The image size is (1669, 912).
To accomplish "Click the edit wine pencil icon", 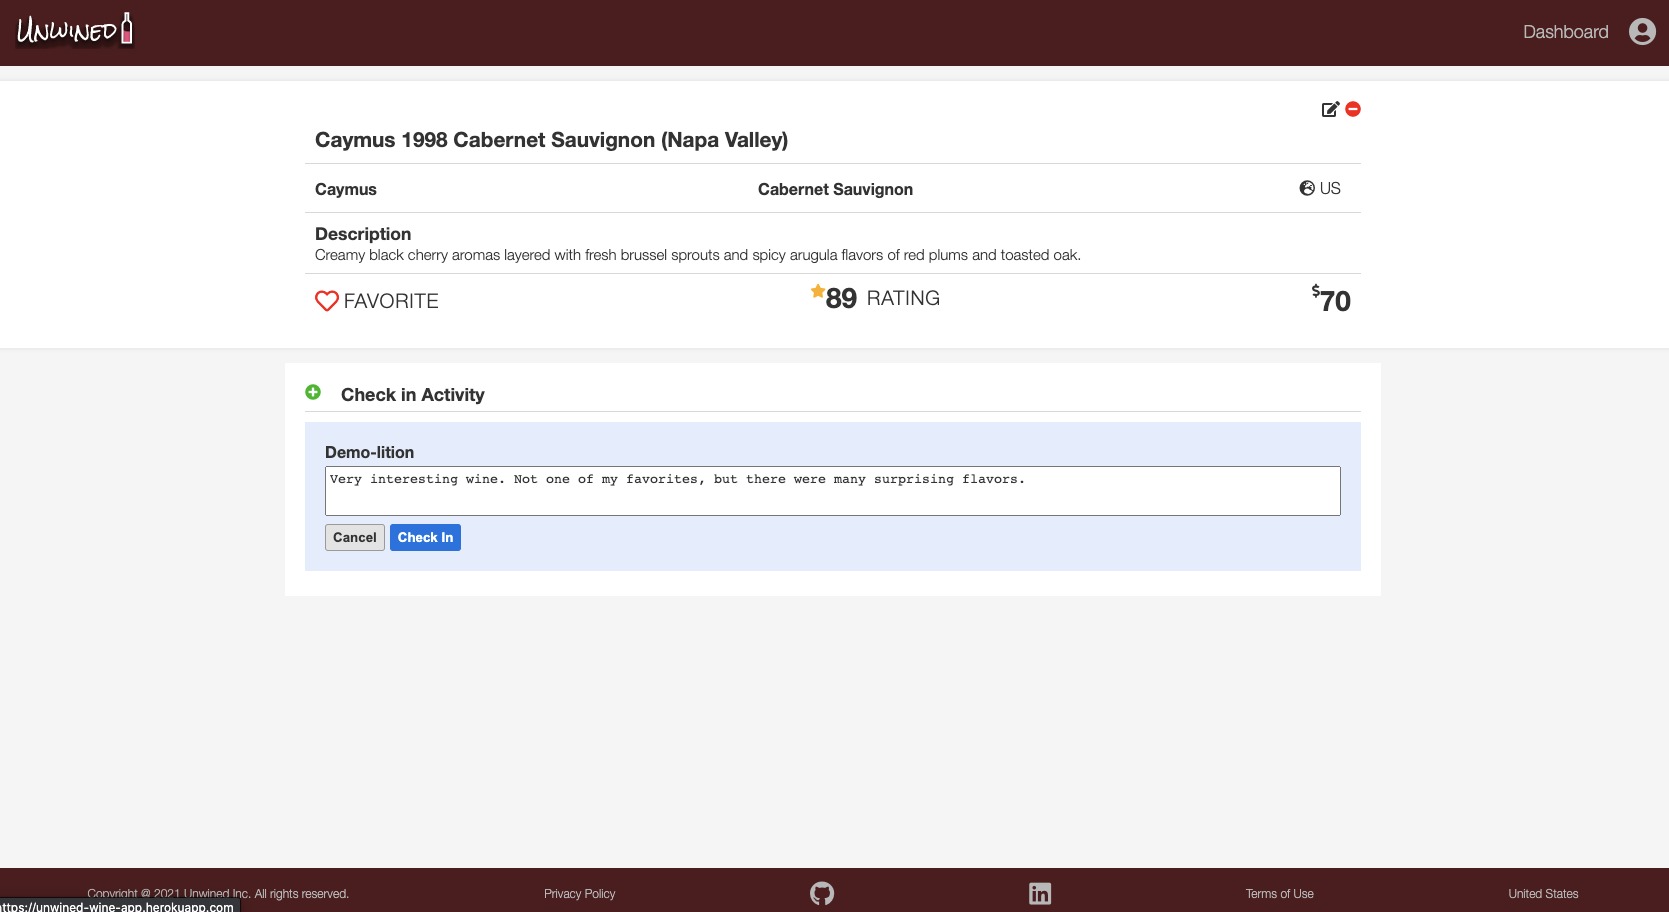I will click(x=1330, y=109).
